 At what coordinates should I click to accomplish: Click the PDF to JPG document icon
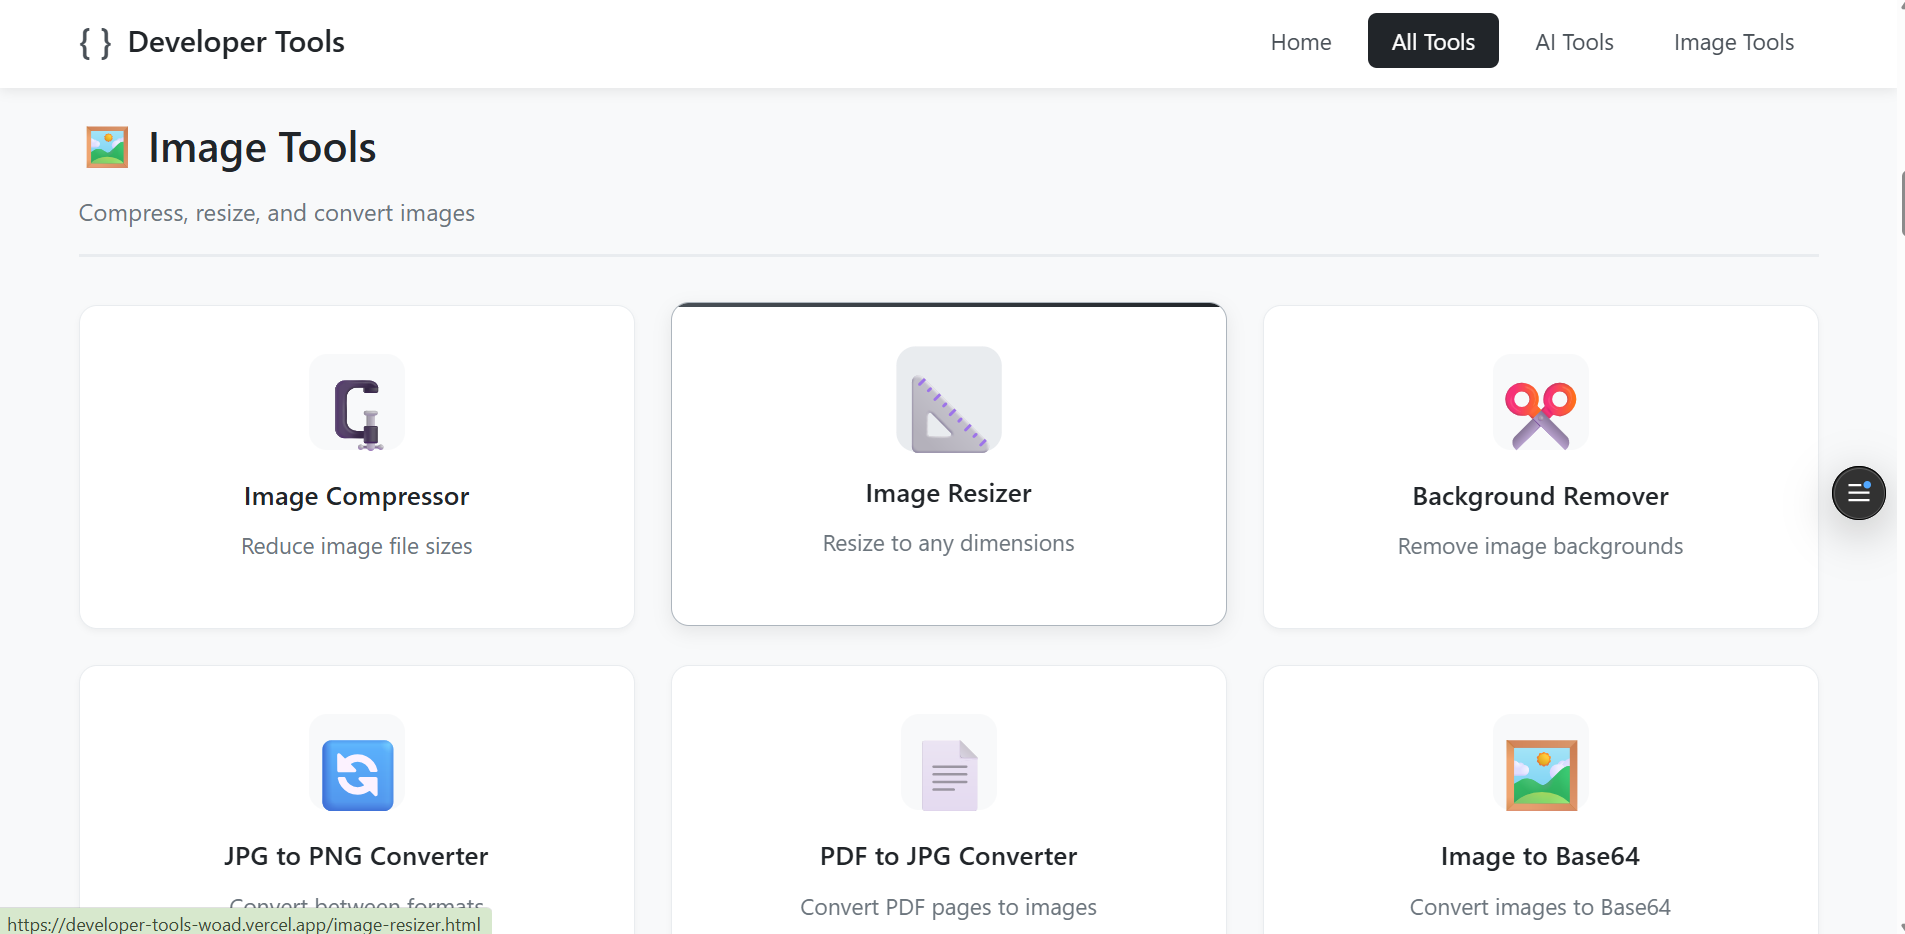point(949,774)
